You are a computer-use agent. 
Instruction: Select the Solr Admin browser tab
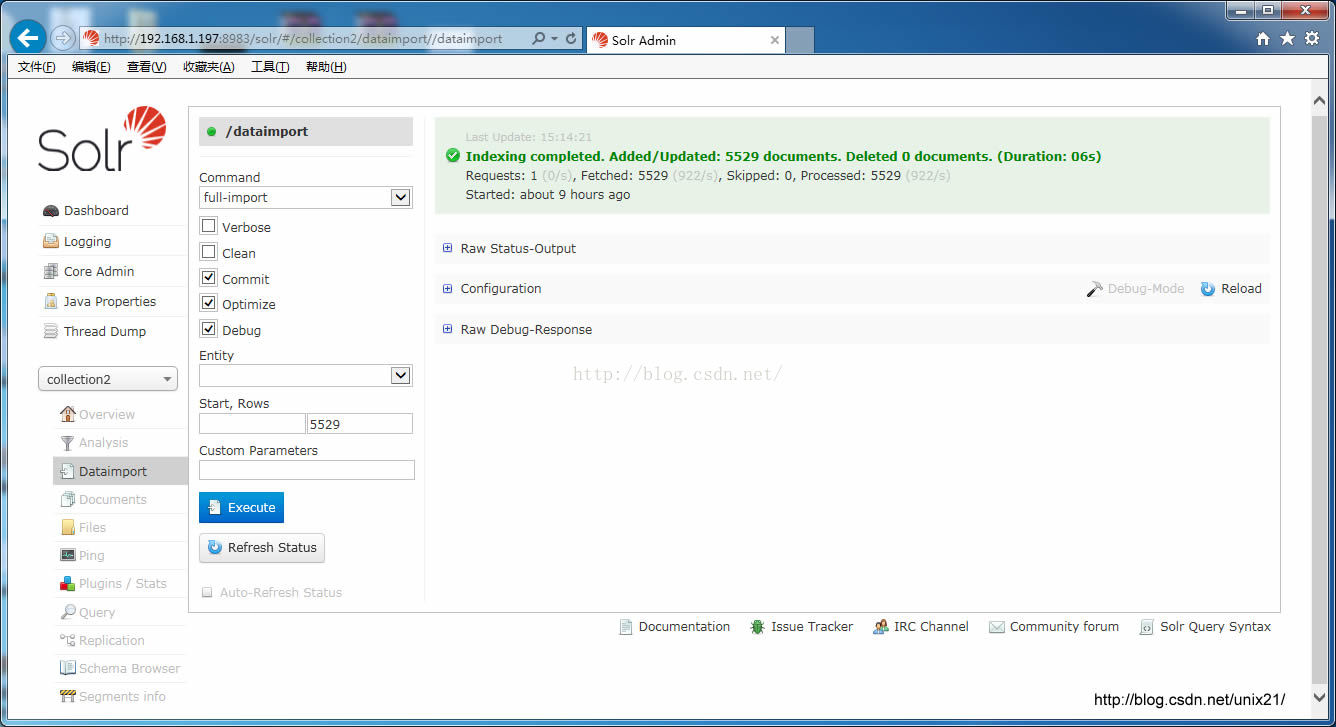(x=685, y=40)
